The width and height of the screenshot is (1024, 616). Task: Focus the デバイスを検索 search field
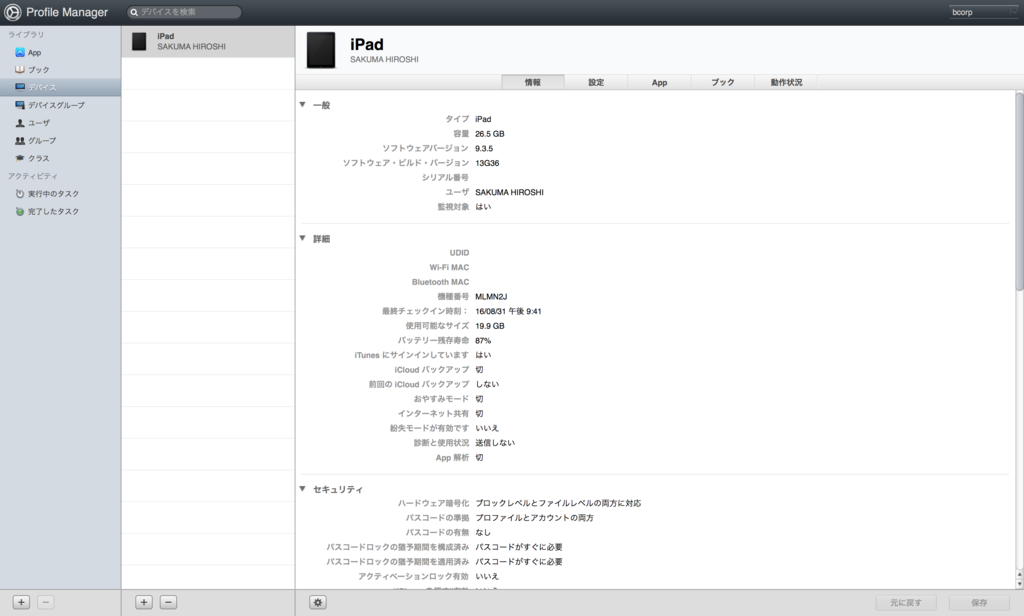(x=184, y=12)
